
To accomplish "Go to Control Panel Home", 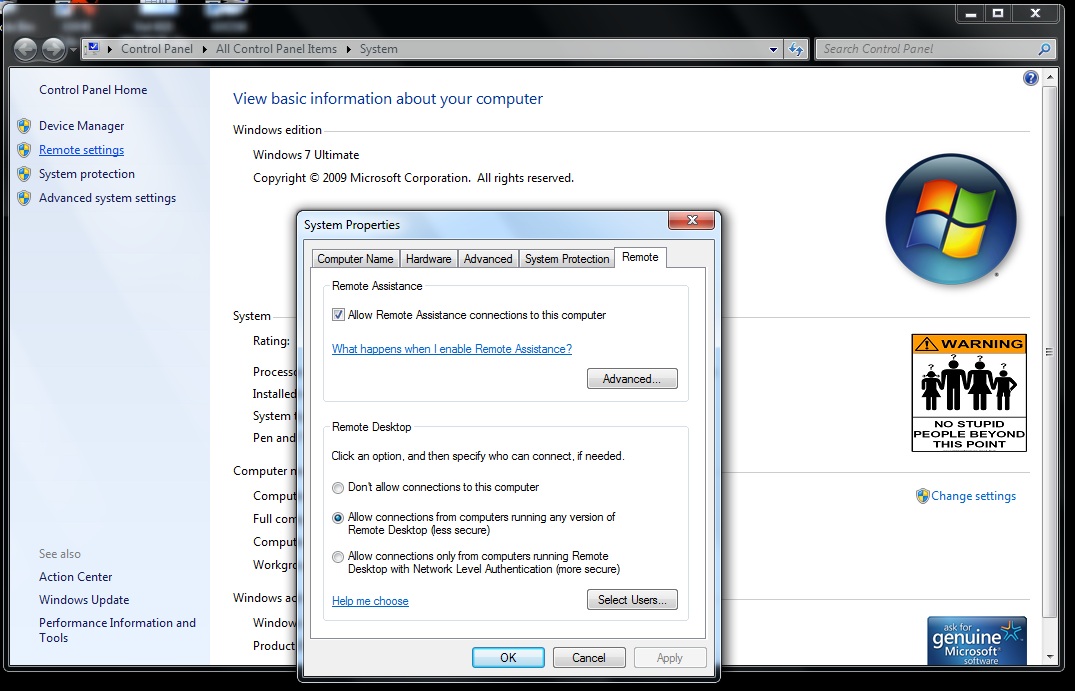I will [x=93, y=90].
